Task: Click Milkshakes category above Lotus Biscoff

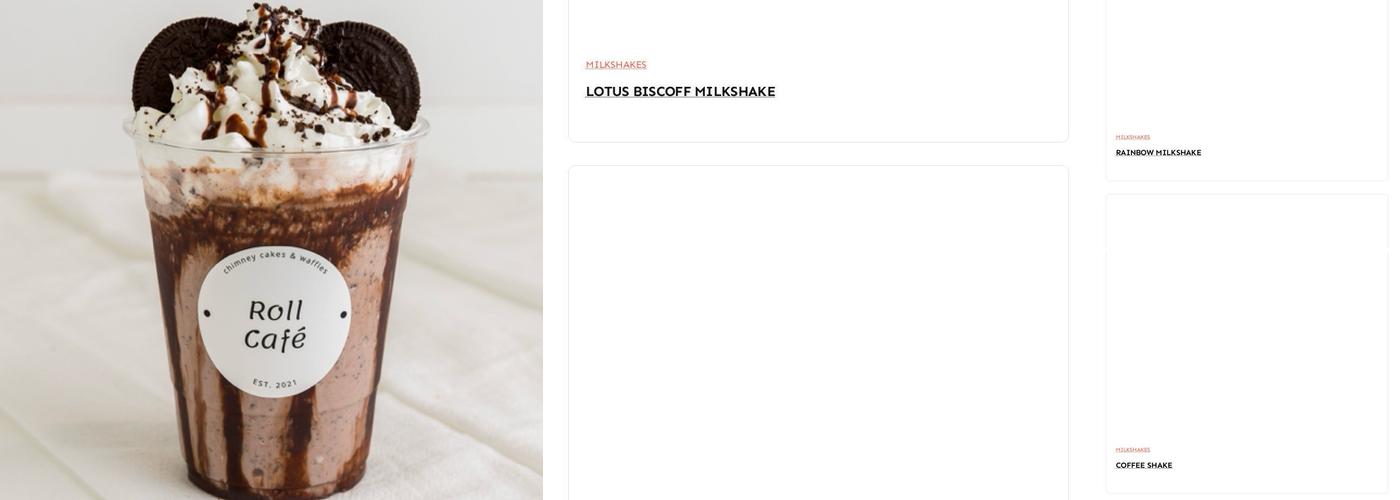Action: coord(616,65)
